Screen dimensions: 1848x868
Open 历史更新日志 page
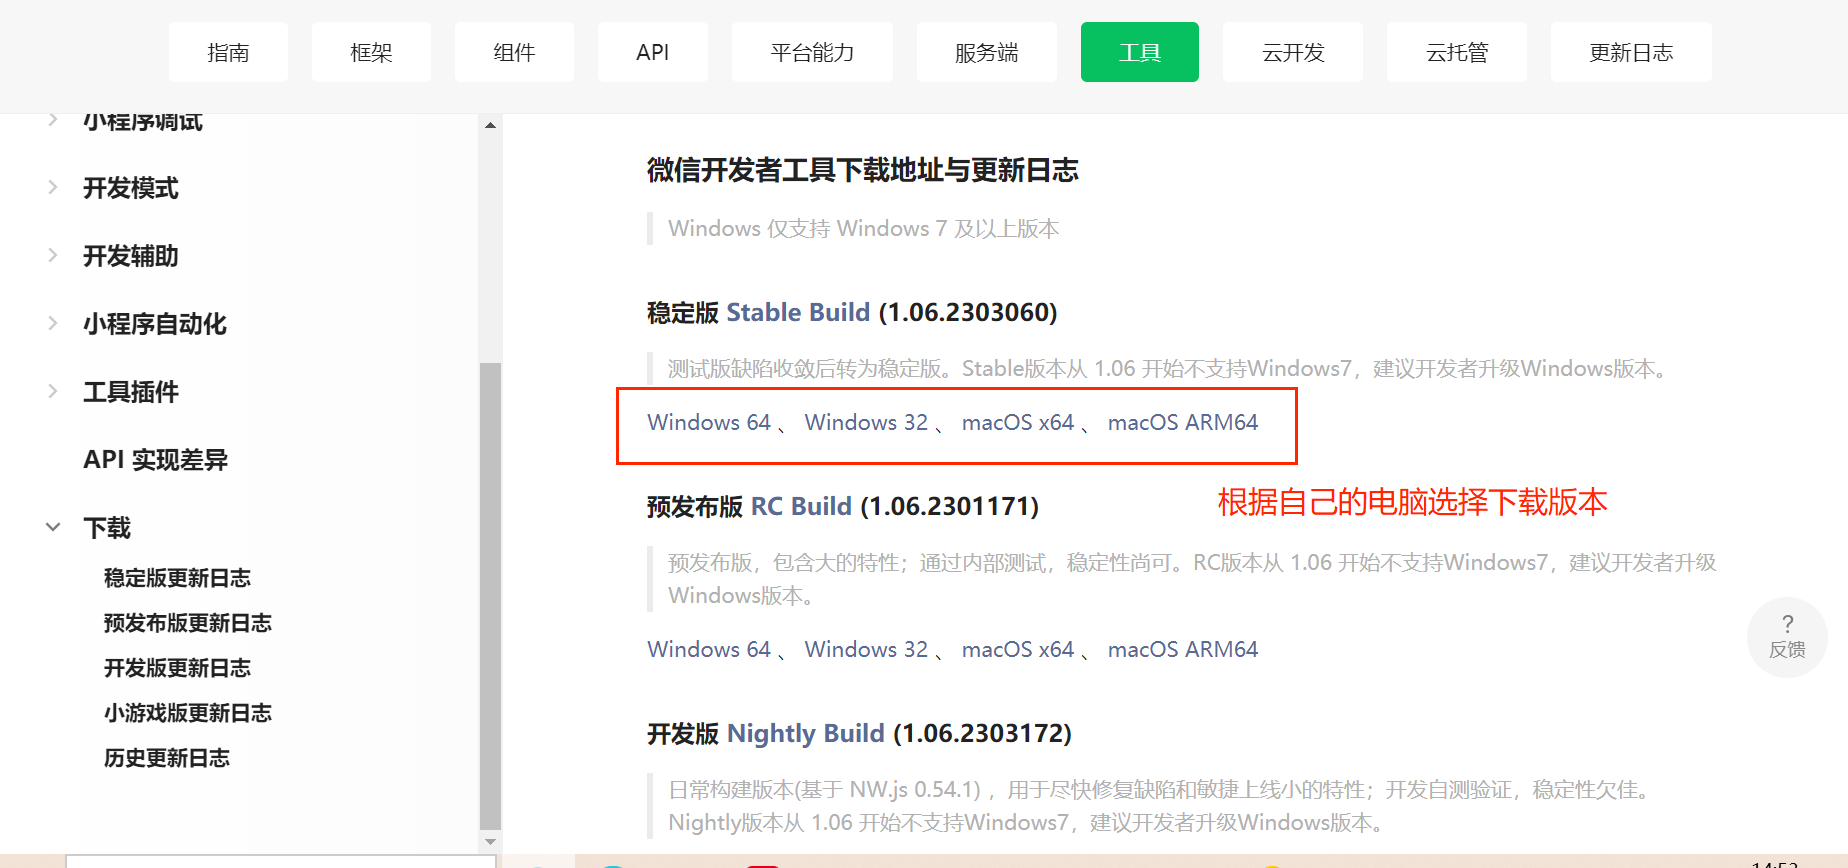click(167, 758)
